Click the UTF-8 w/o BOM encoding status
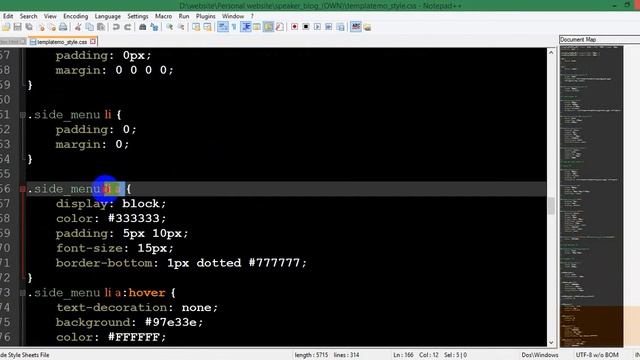This screenshot has height=360, width=640. (597, 355)
